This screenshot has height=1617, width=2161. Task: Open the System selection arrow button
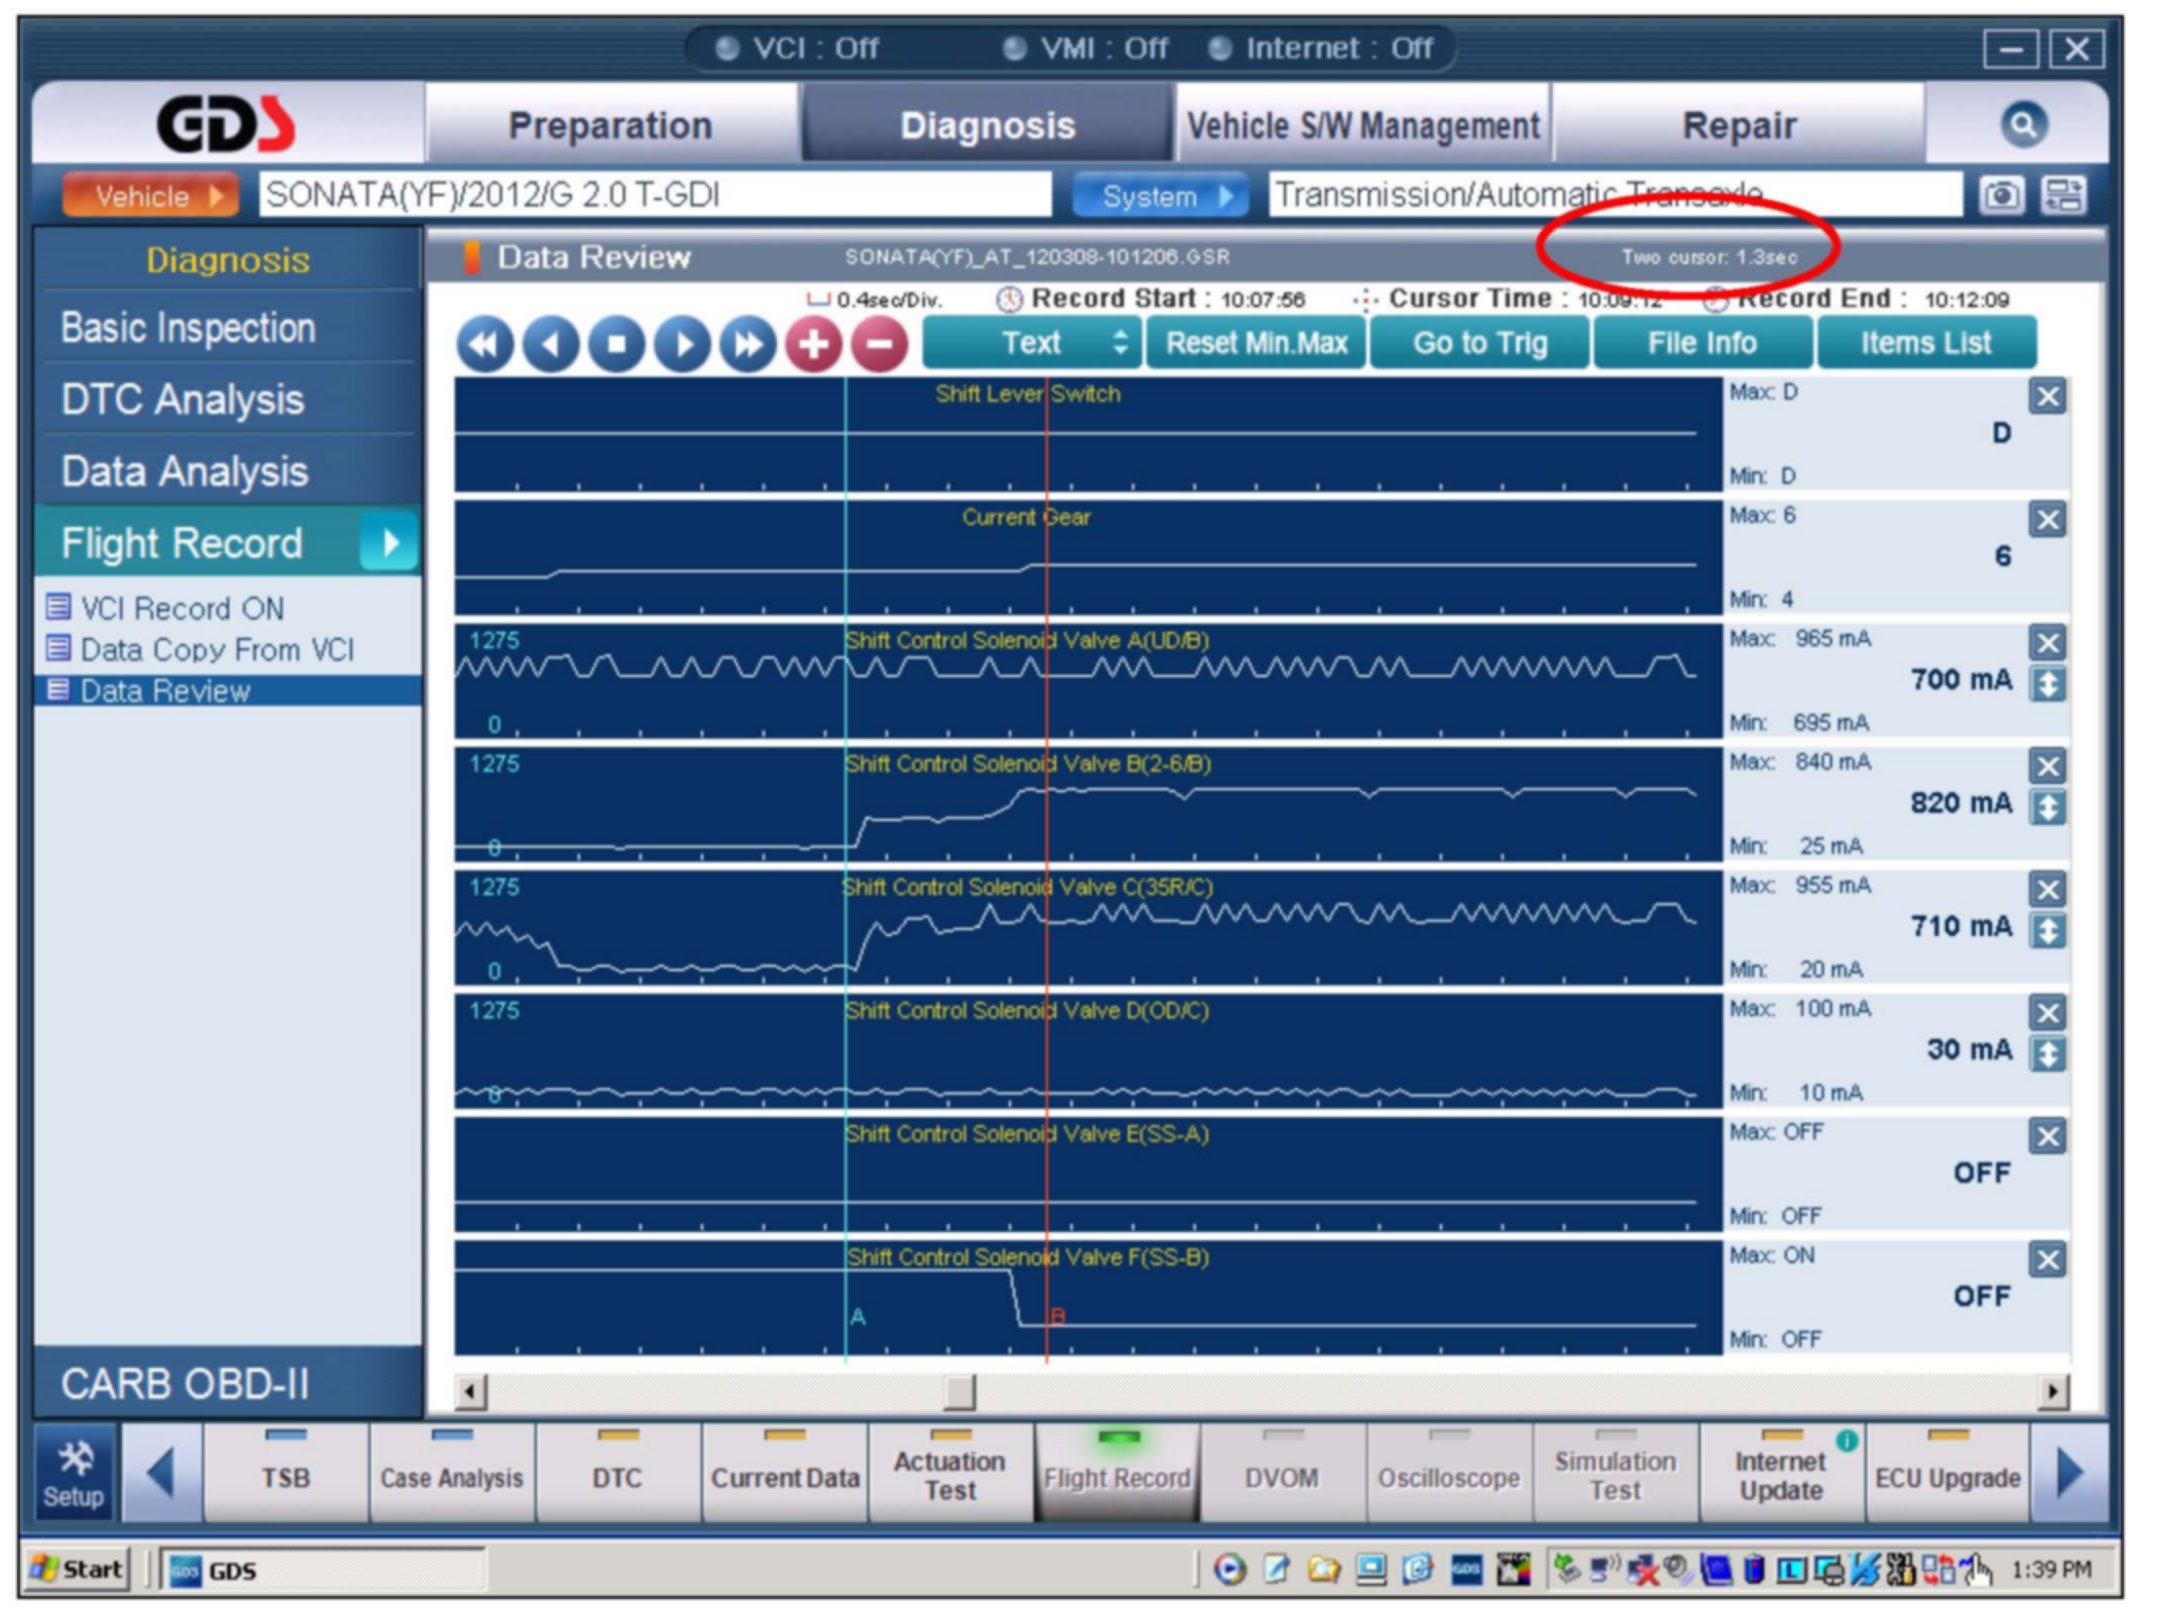[x=1159, y=196]
